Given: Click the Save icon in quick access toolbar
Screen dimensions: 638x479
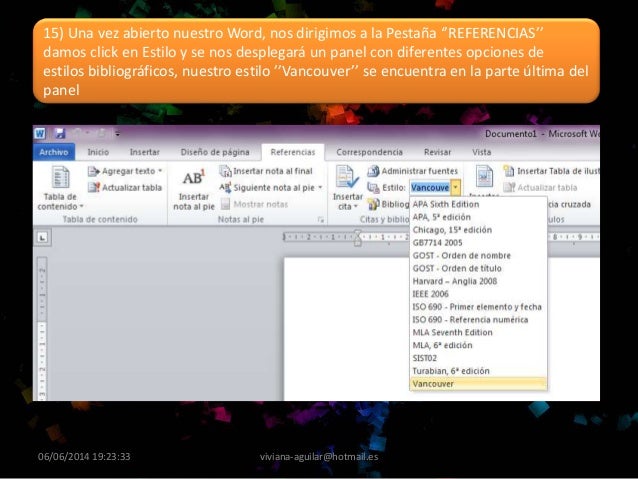Looking at the screenshot, I should (60, 133).
